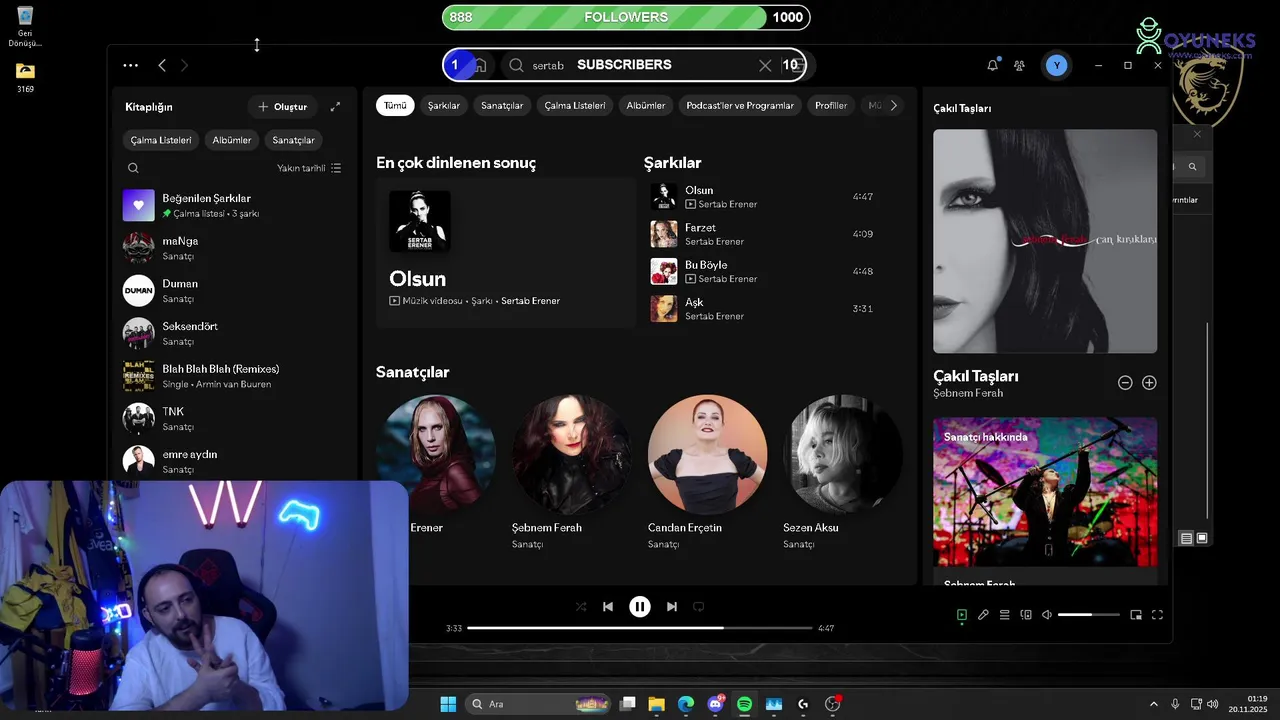Viewport: 1280px width, 720px height.
Task: Open TNK artist in library
Action: point(235,418)
